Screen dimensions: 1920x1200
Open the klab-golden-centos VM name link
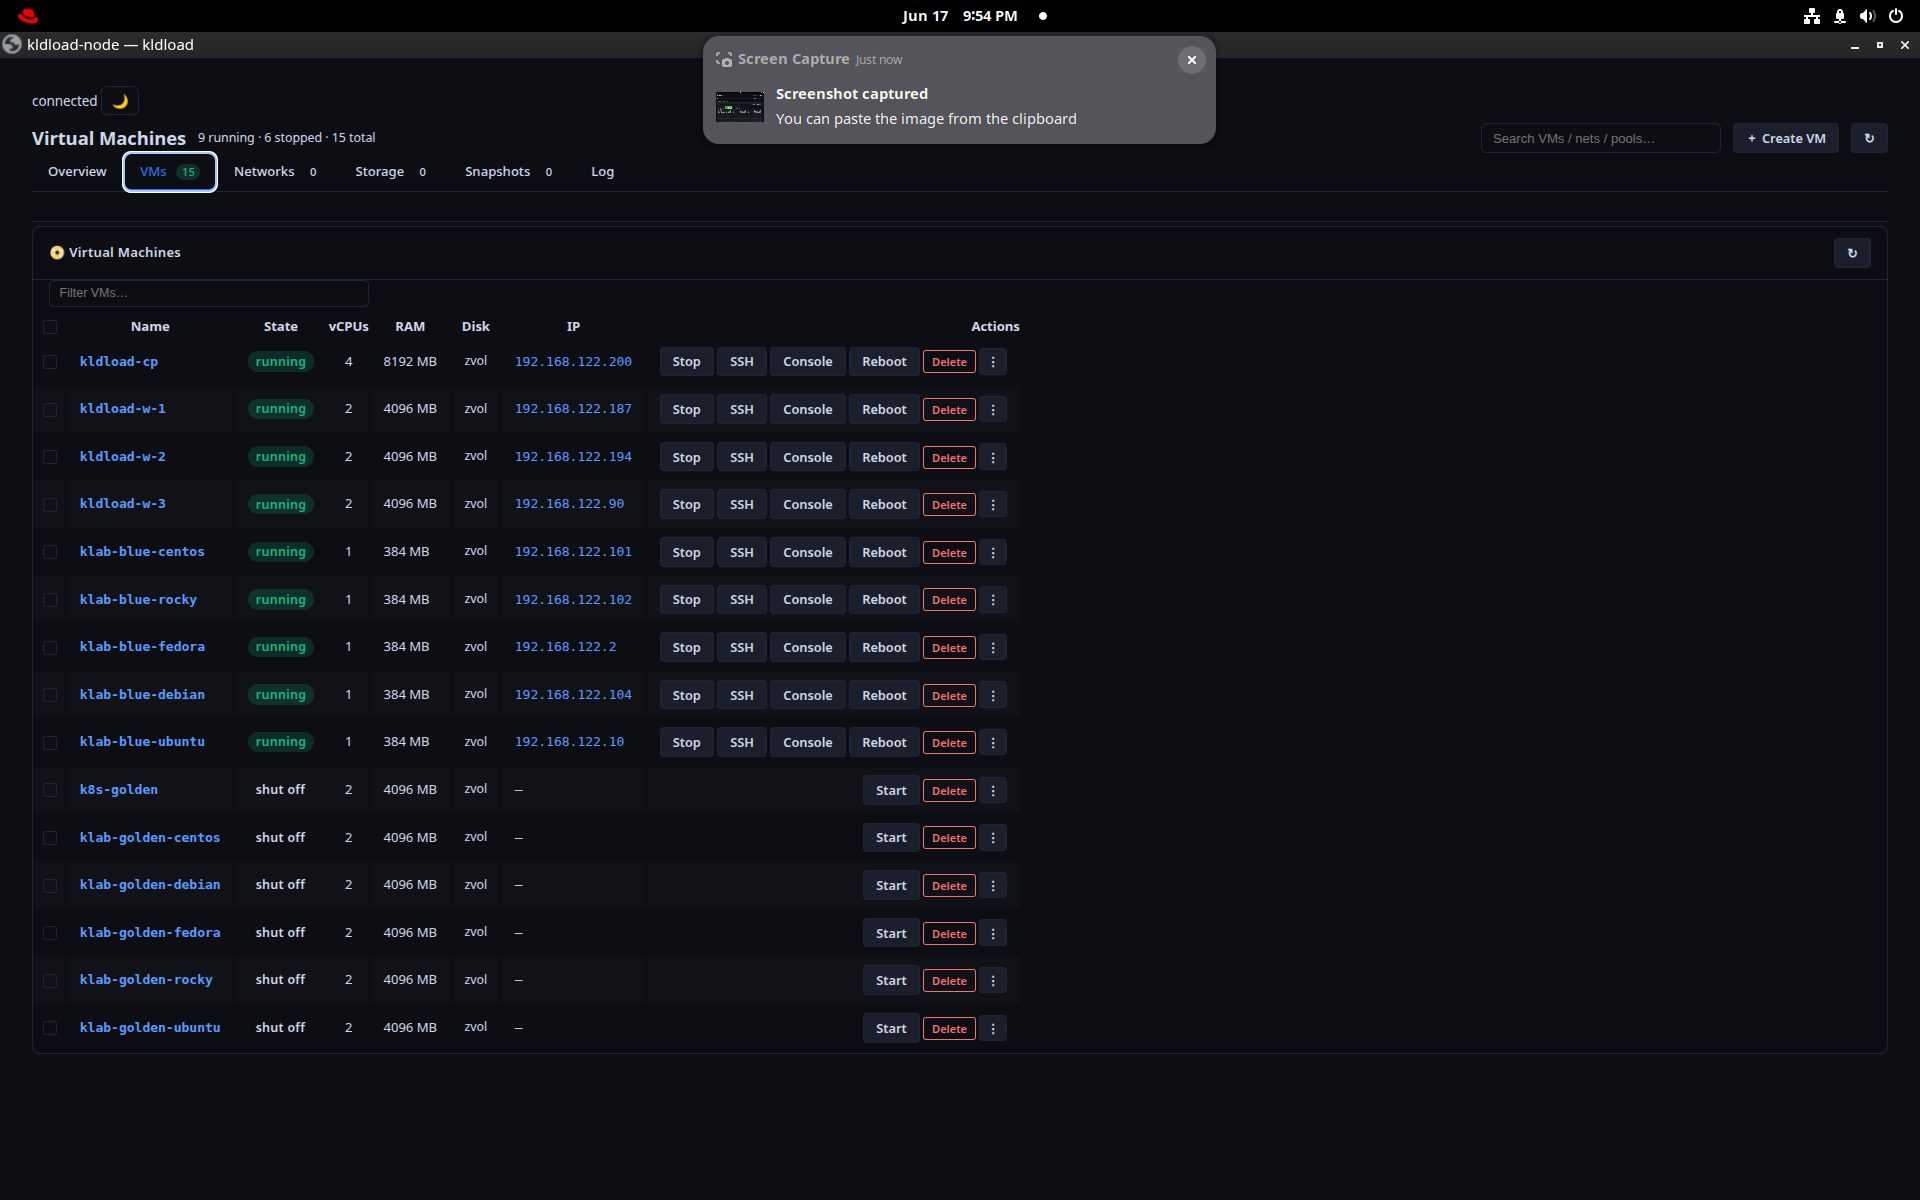click(x=150, y=837)
